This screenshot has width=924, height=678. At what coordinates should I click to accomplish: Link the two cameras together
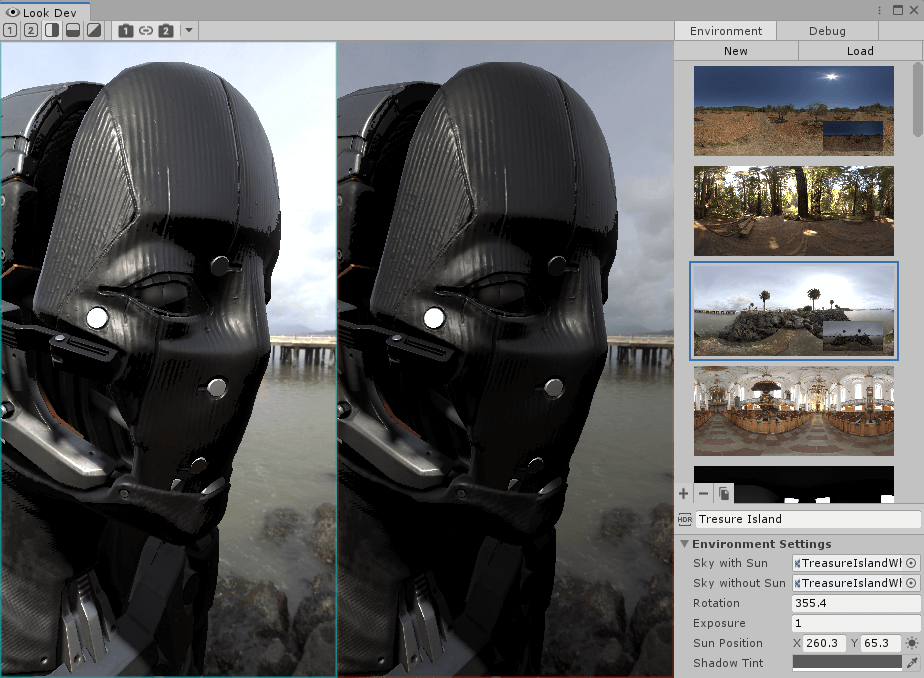pyautogui.click(x=146, y=30)
